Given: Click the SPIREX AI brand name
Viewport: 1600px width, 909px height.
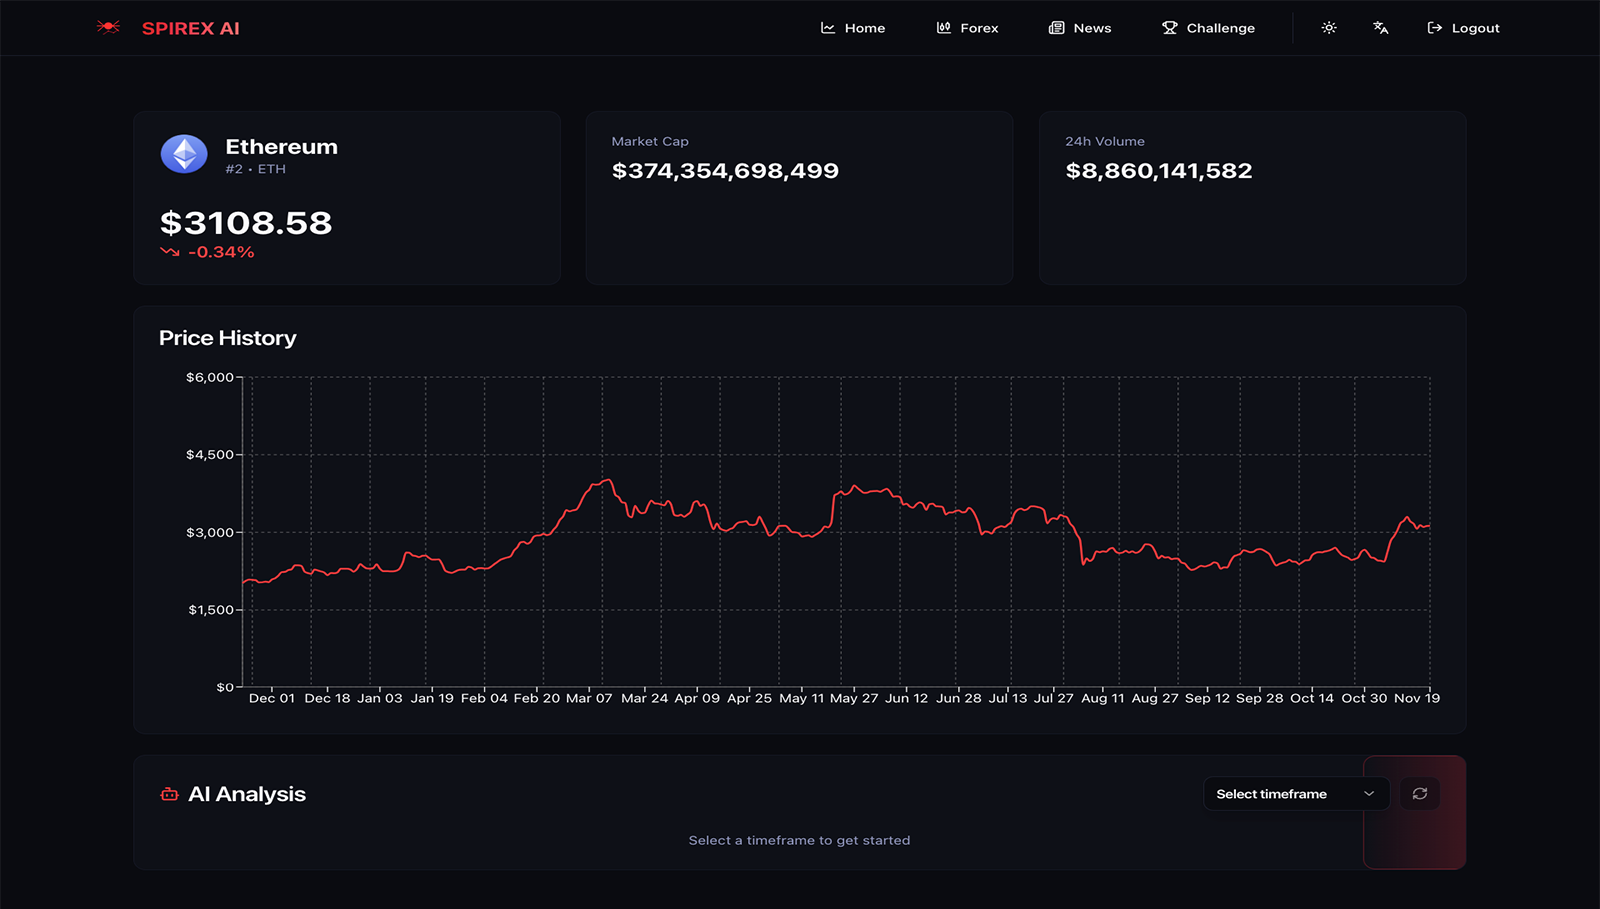Looking at the screenshot, I should click(191, 28).
